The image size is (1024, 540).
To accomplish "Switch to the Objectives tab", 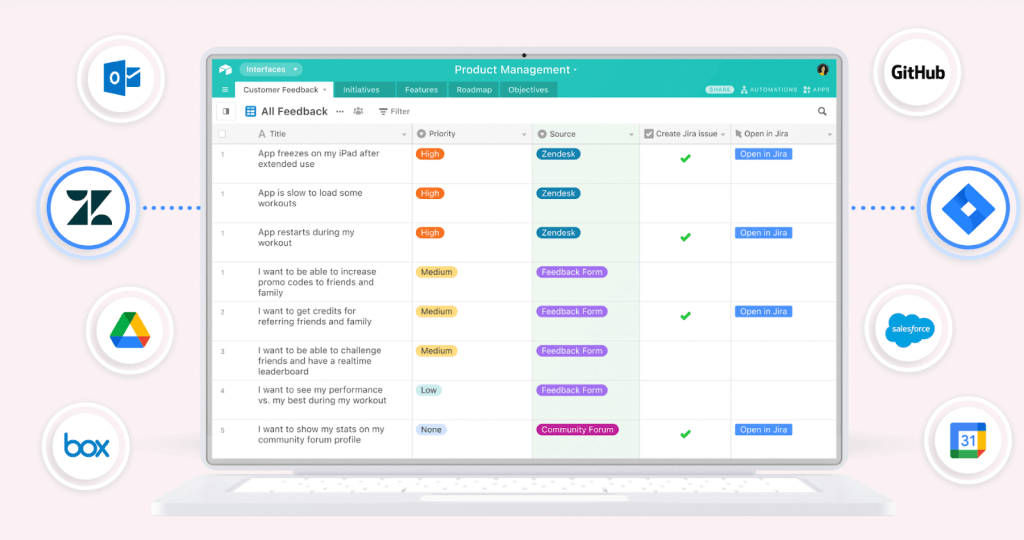I will (x=528, y=90).
